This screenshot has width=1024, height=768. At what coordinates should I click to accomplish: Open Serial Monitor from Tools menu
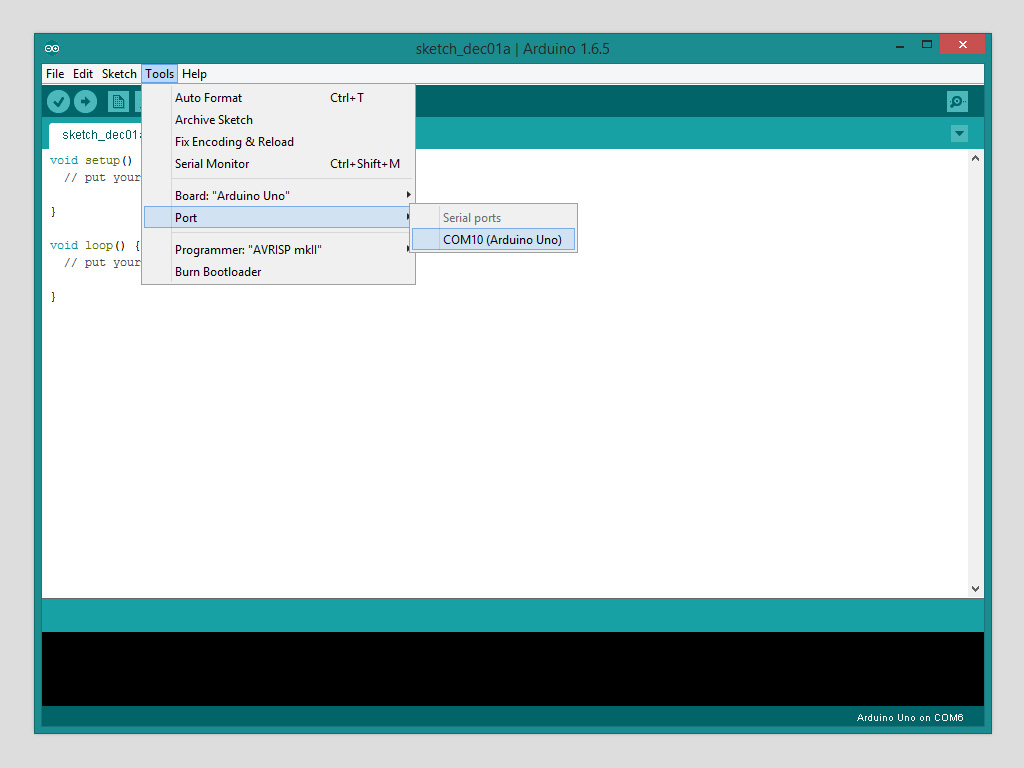coord(279,164)
